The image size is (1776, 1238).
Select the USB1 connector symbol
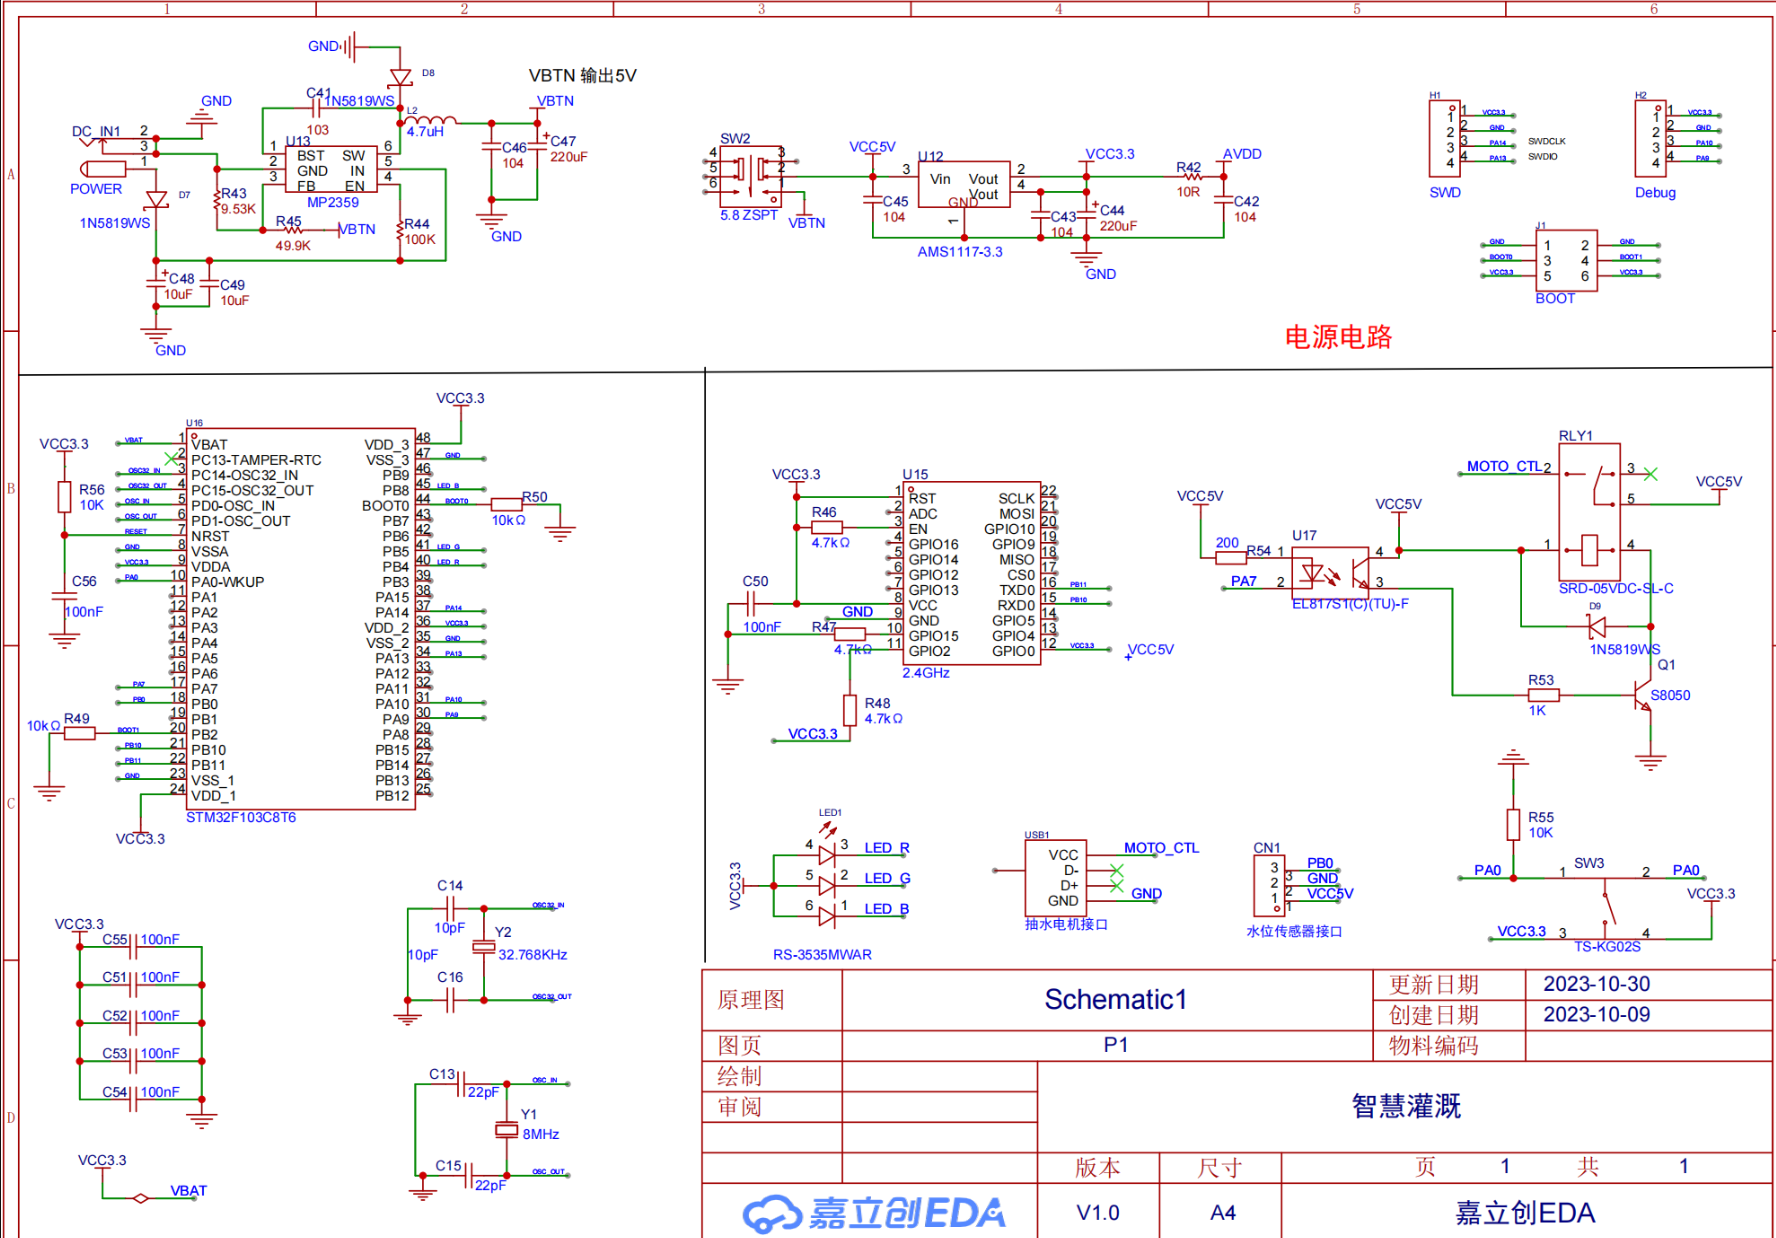pos(1055,878)
